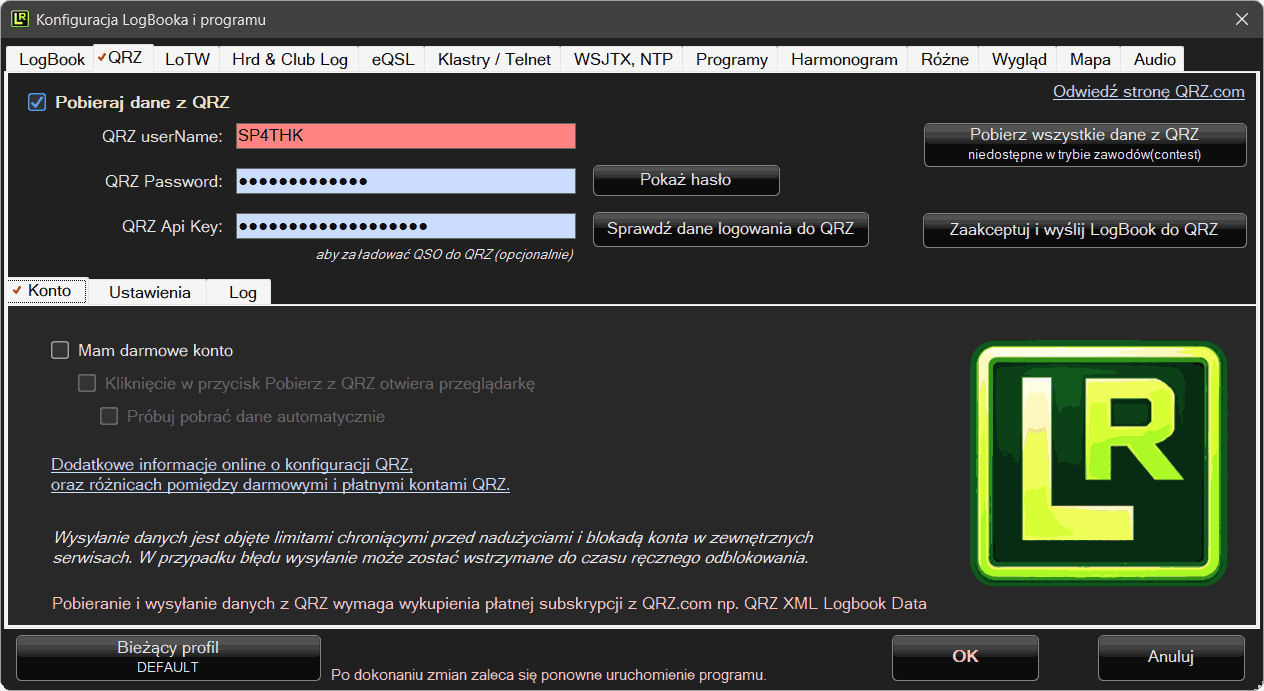The width and height of the screenshot is (1264, 691).
Task: Switch to the LoTW tab
Action: [x=187, y=59]
